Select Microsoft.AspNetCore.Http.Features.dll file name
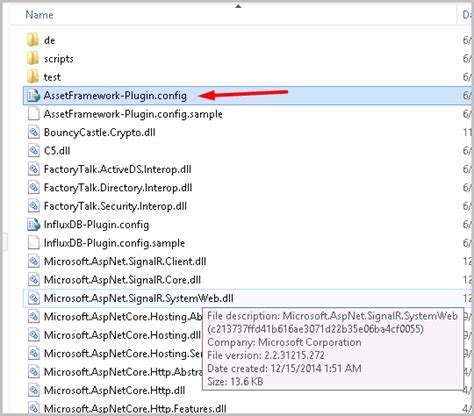Viewport: 474px width, 416px height. coord(135,409)
